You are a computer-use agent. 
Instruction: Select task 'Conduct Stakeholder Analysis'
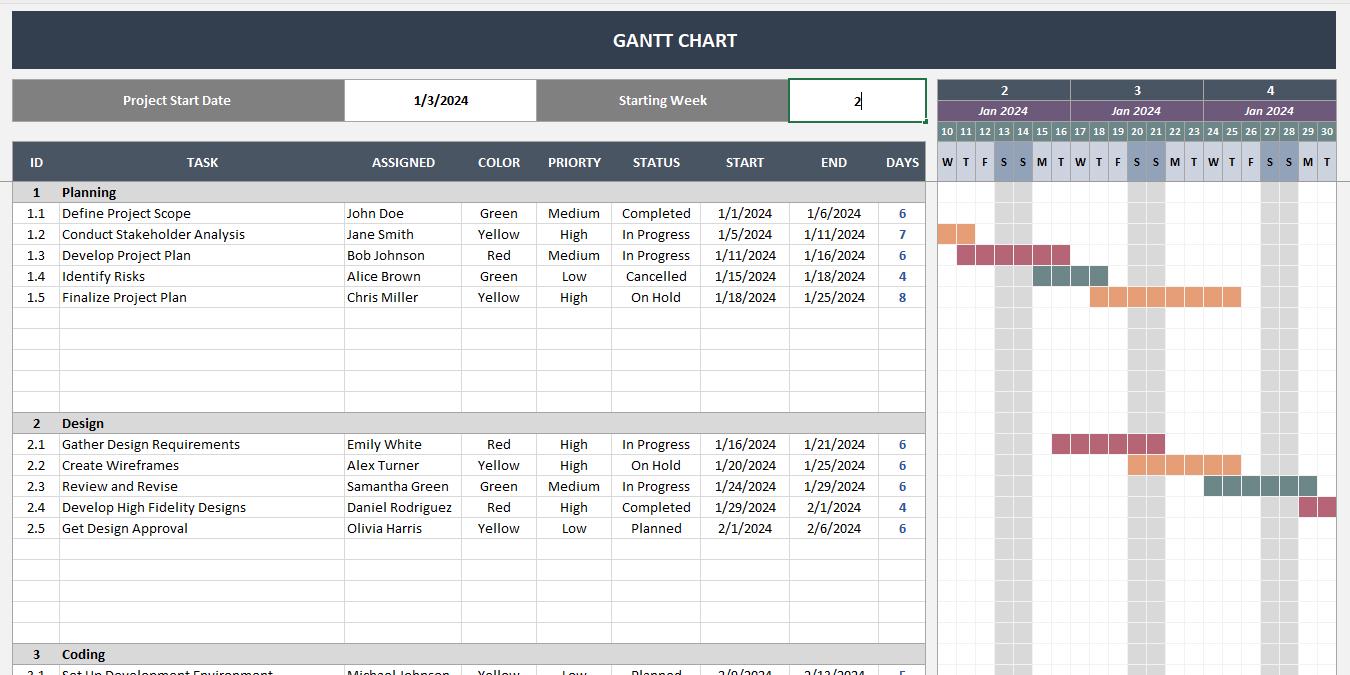[x=202, y=234]
